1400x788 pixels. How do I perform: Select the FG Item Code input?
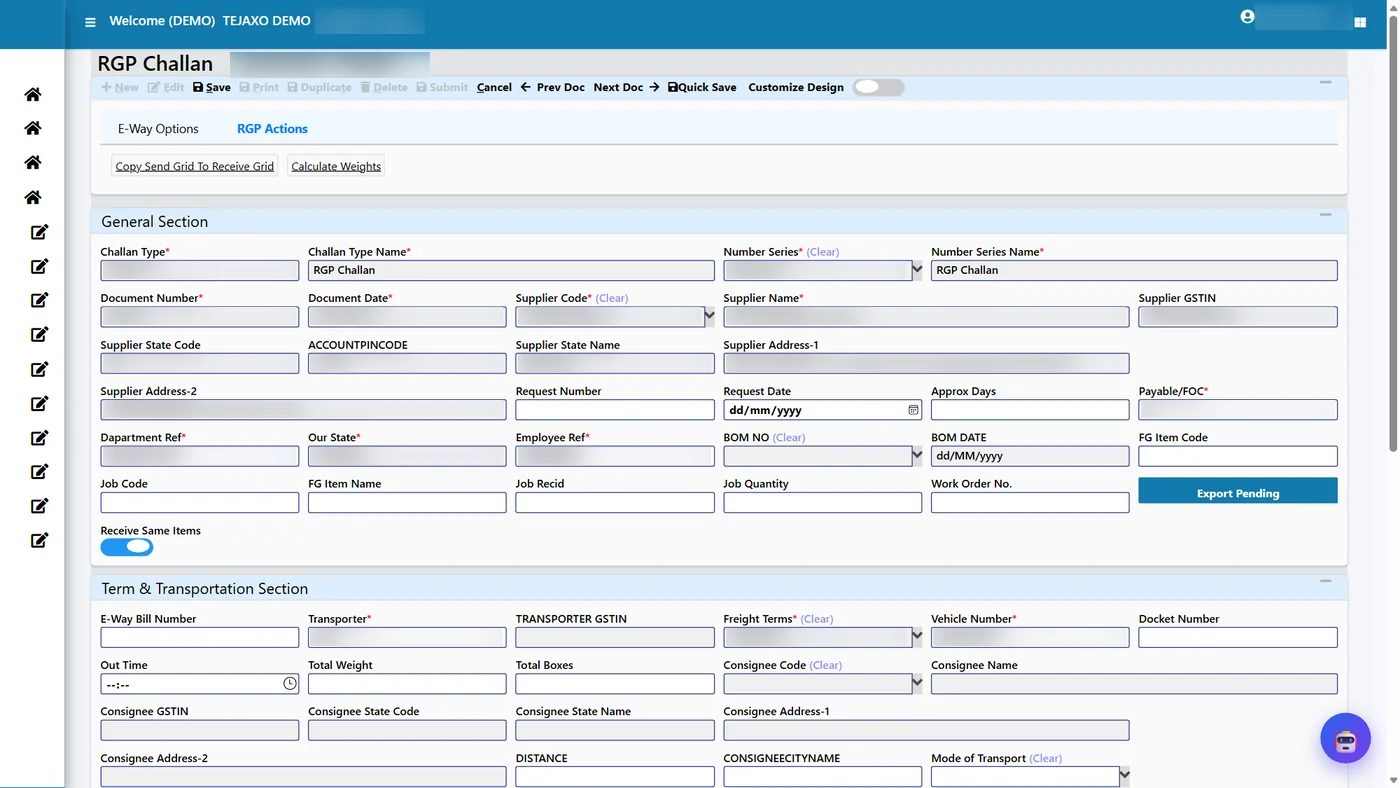click(1238, 456)
